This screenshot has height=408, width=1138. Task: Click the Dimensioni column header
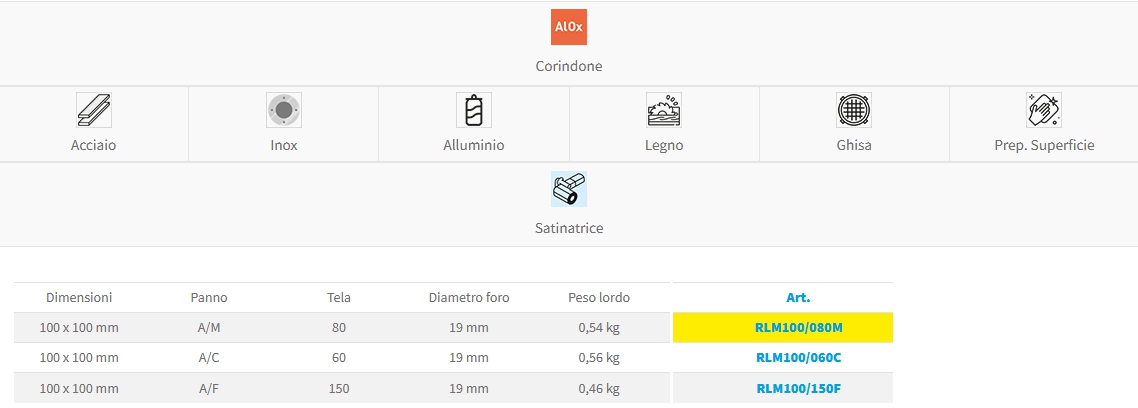point(79,297)
